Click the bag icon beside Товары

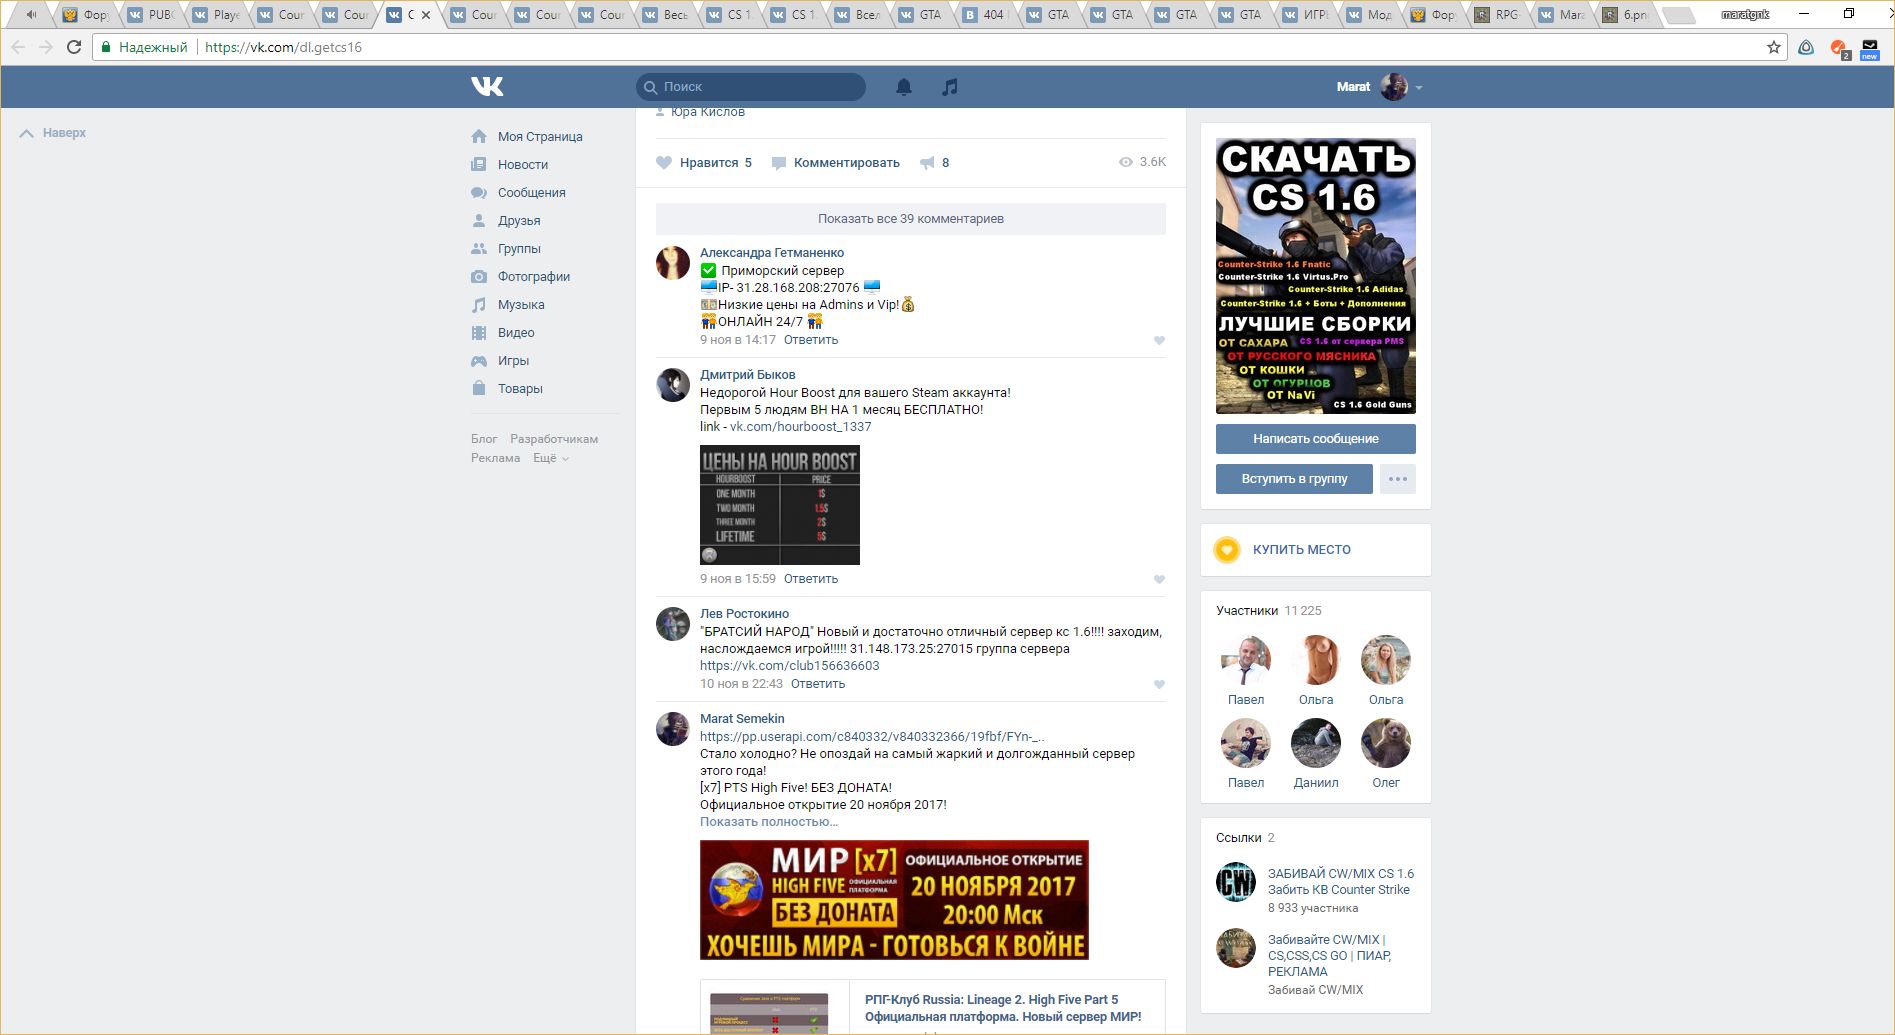click(x=479, y=388)
